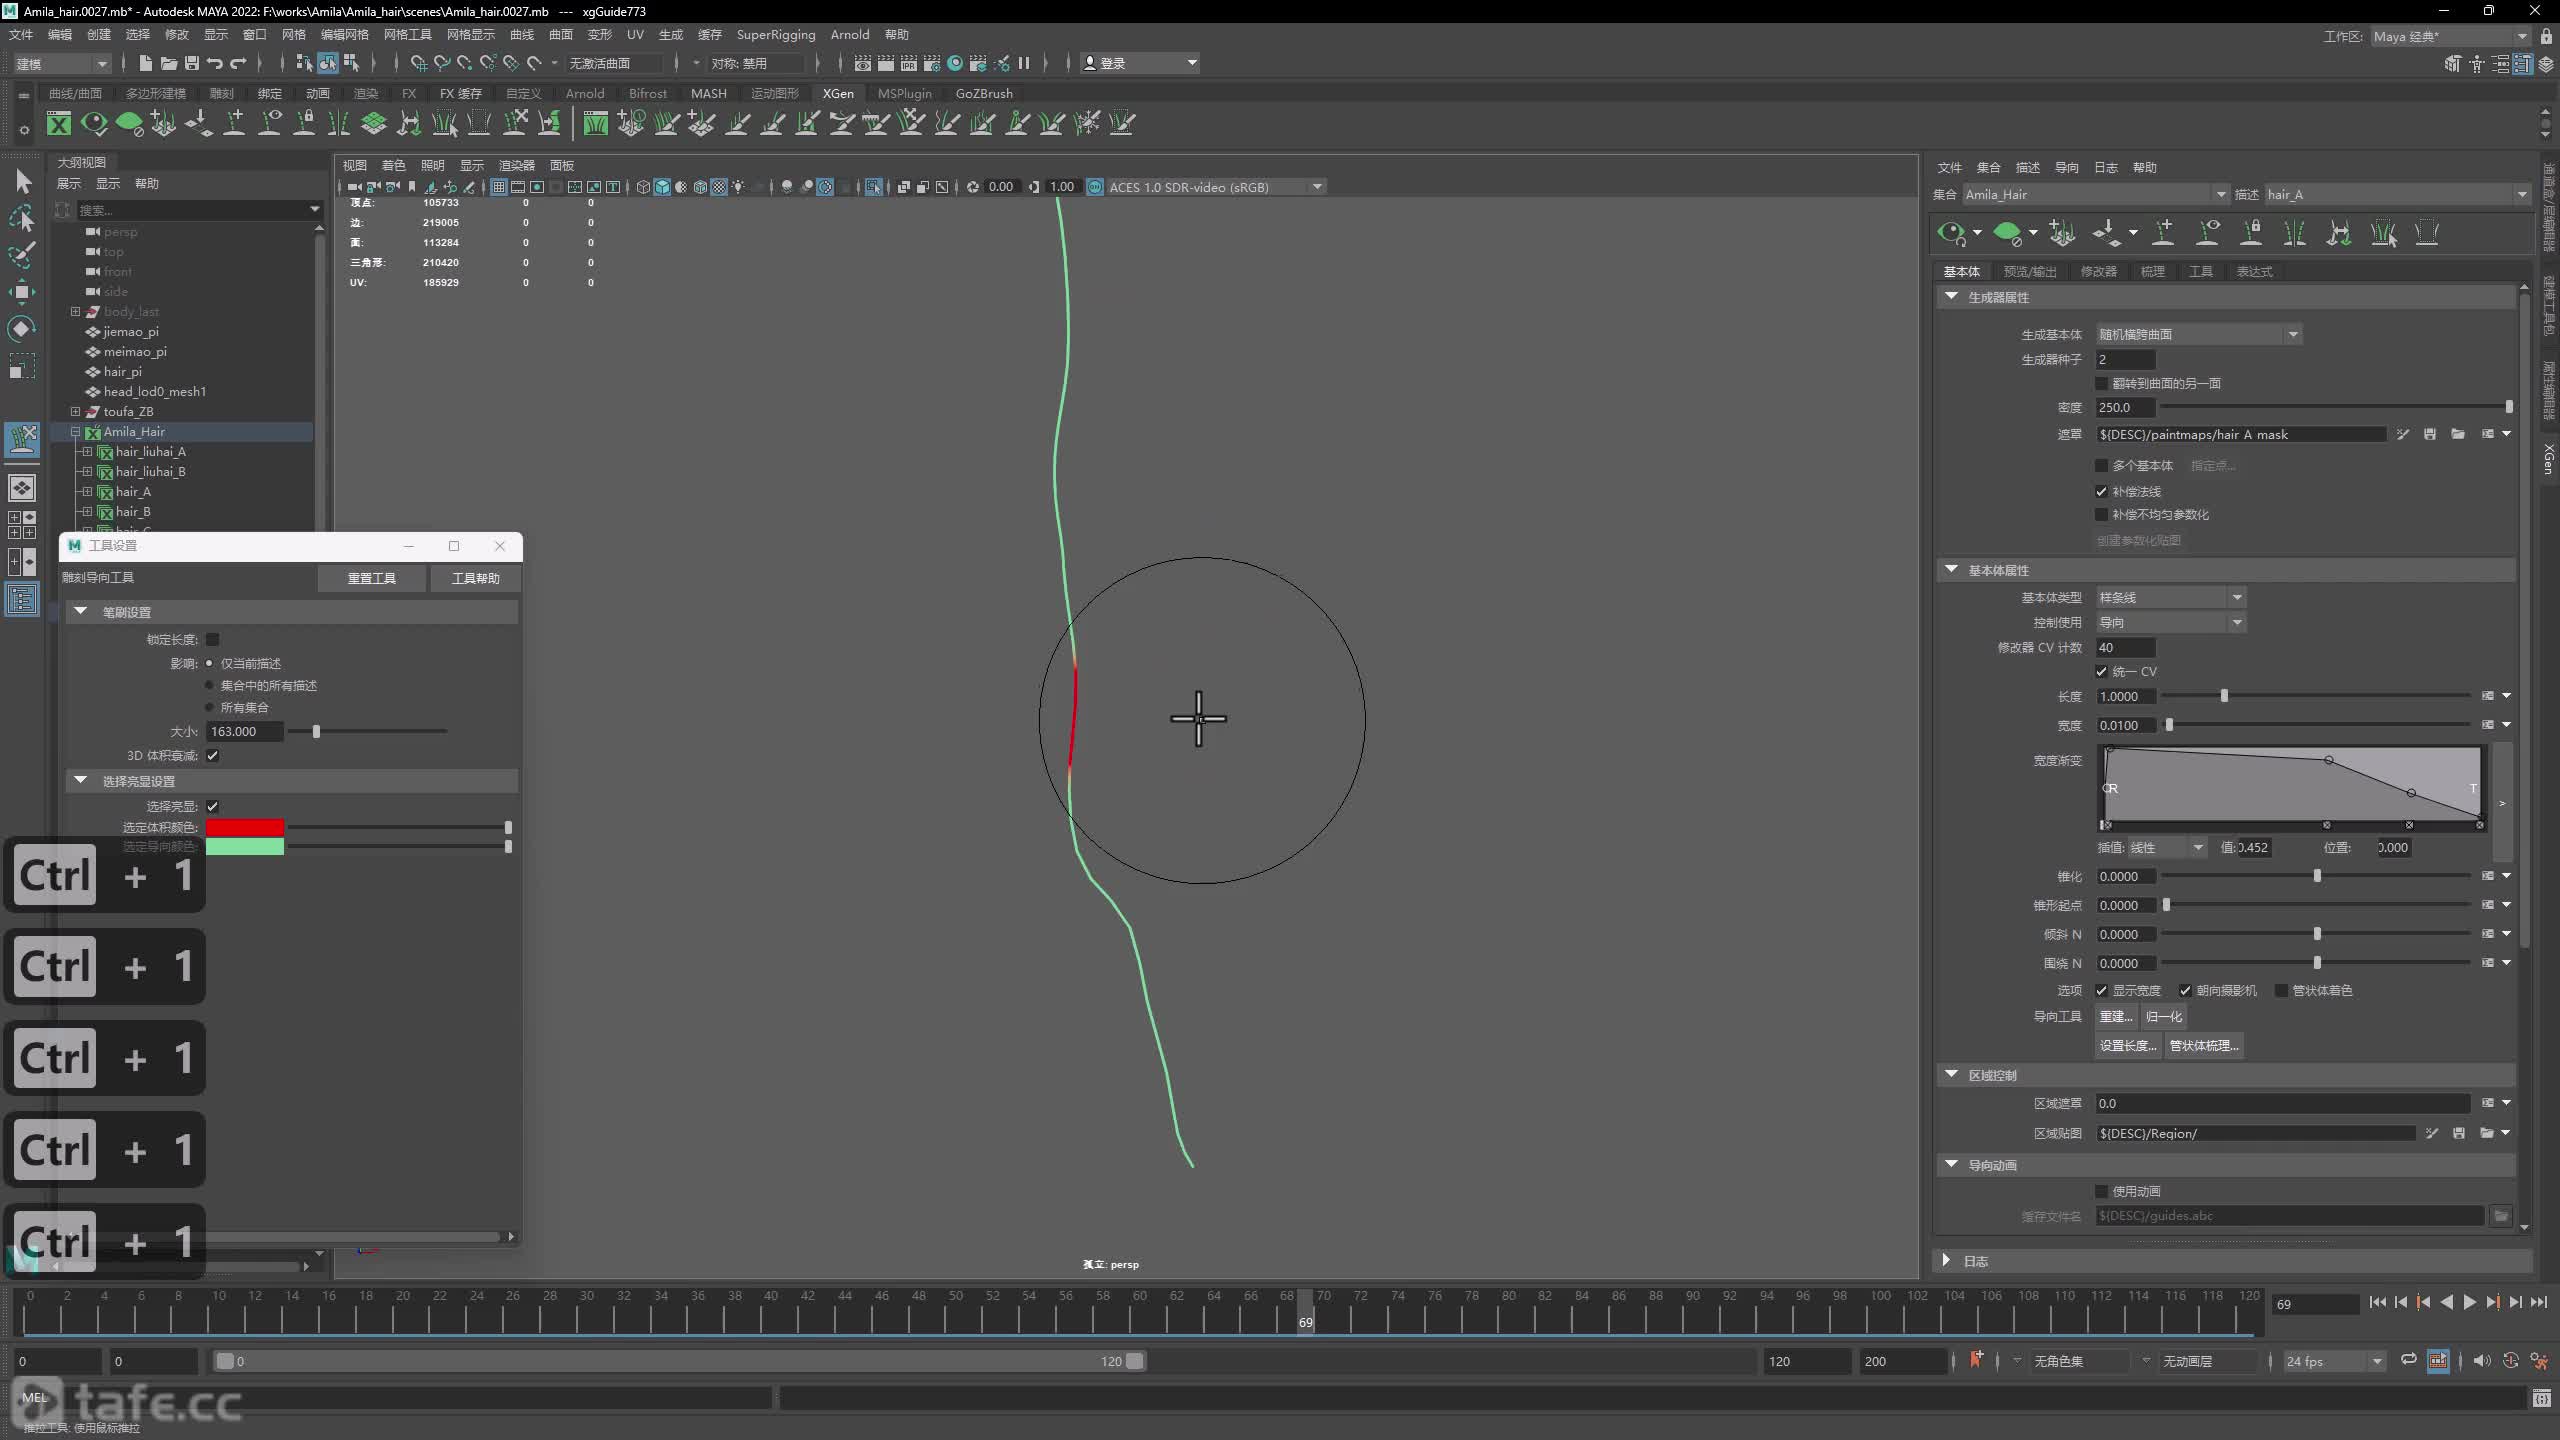Click the brush size slider
Viewport: 2560px width, 1440px height.
point(367,731)
